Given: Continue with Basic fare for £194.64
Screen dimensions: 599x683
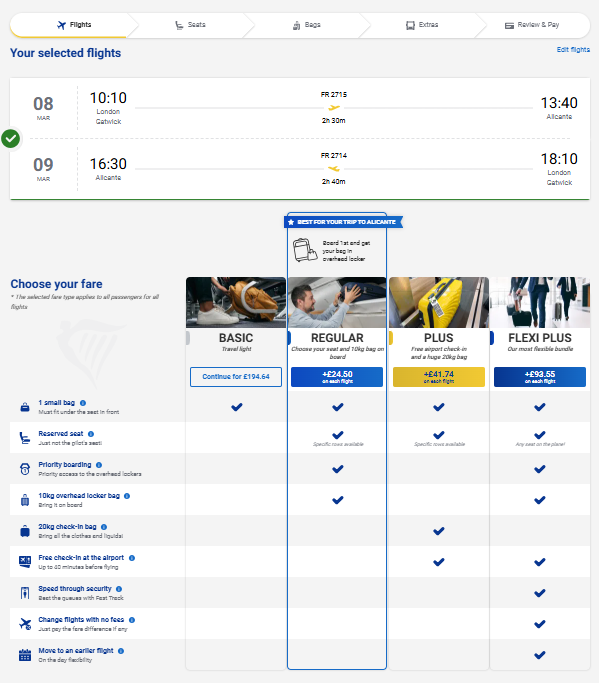Looking at the screenshot, I should pyautogui.click(x=236, y=377).
